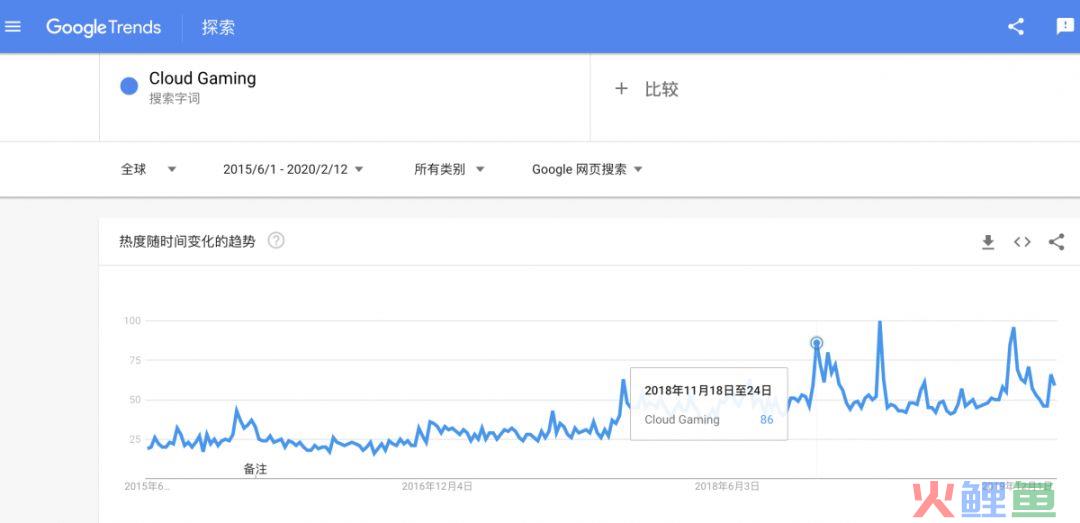Click the 2016年12月4日 axis label
1080x523 pixels.
437,486
